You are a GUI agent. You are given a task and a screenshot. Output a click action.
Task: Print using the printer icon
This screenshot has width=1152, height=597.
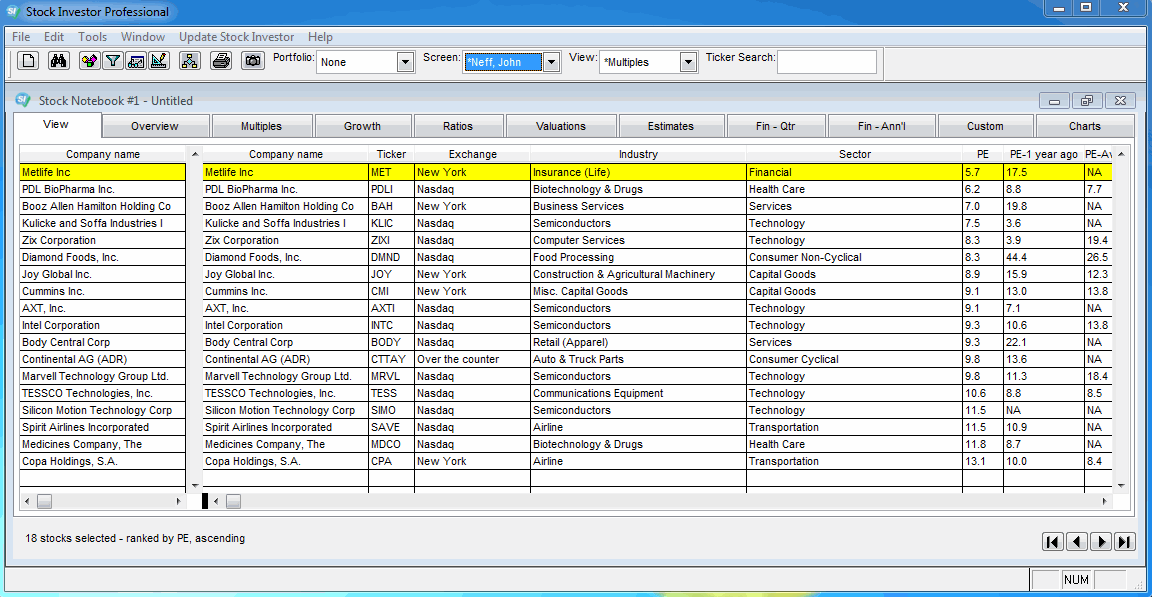221,60
